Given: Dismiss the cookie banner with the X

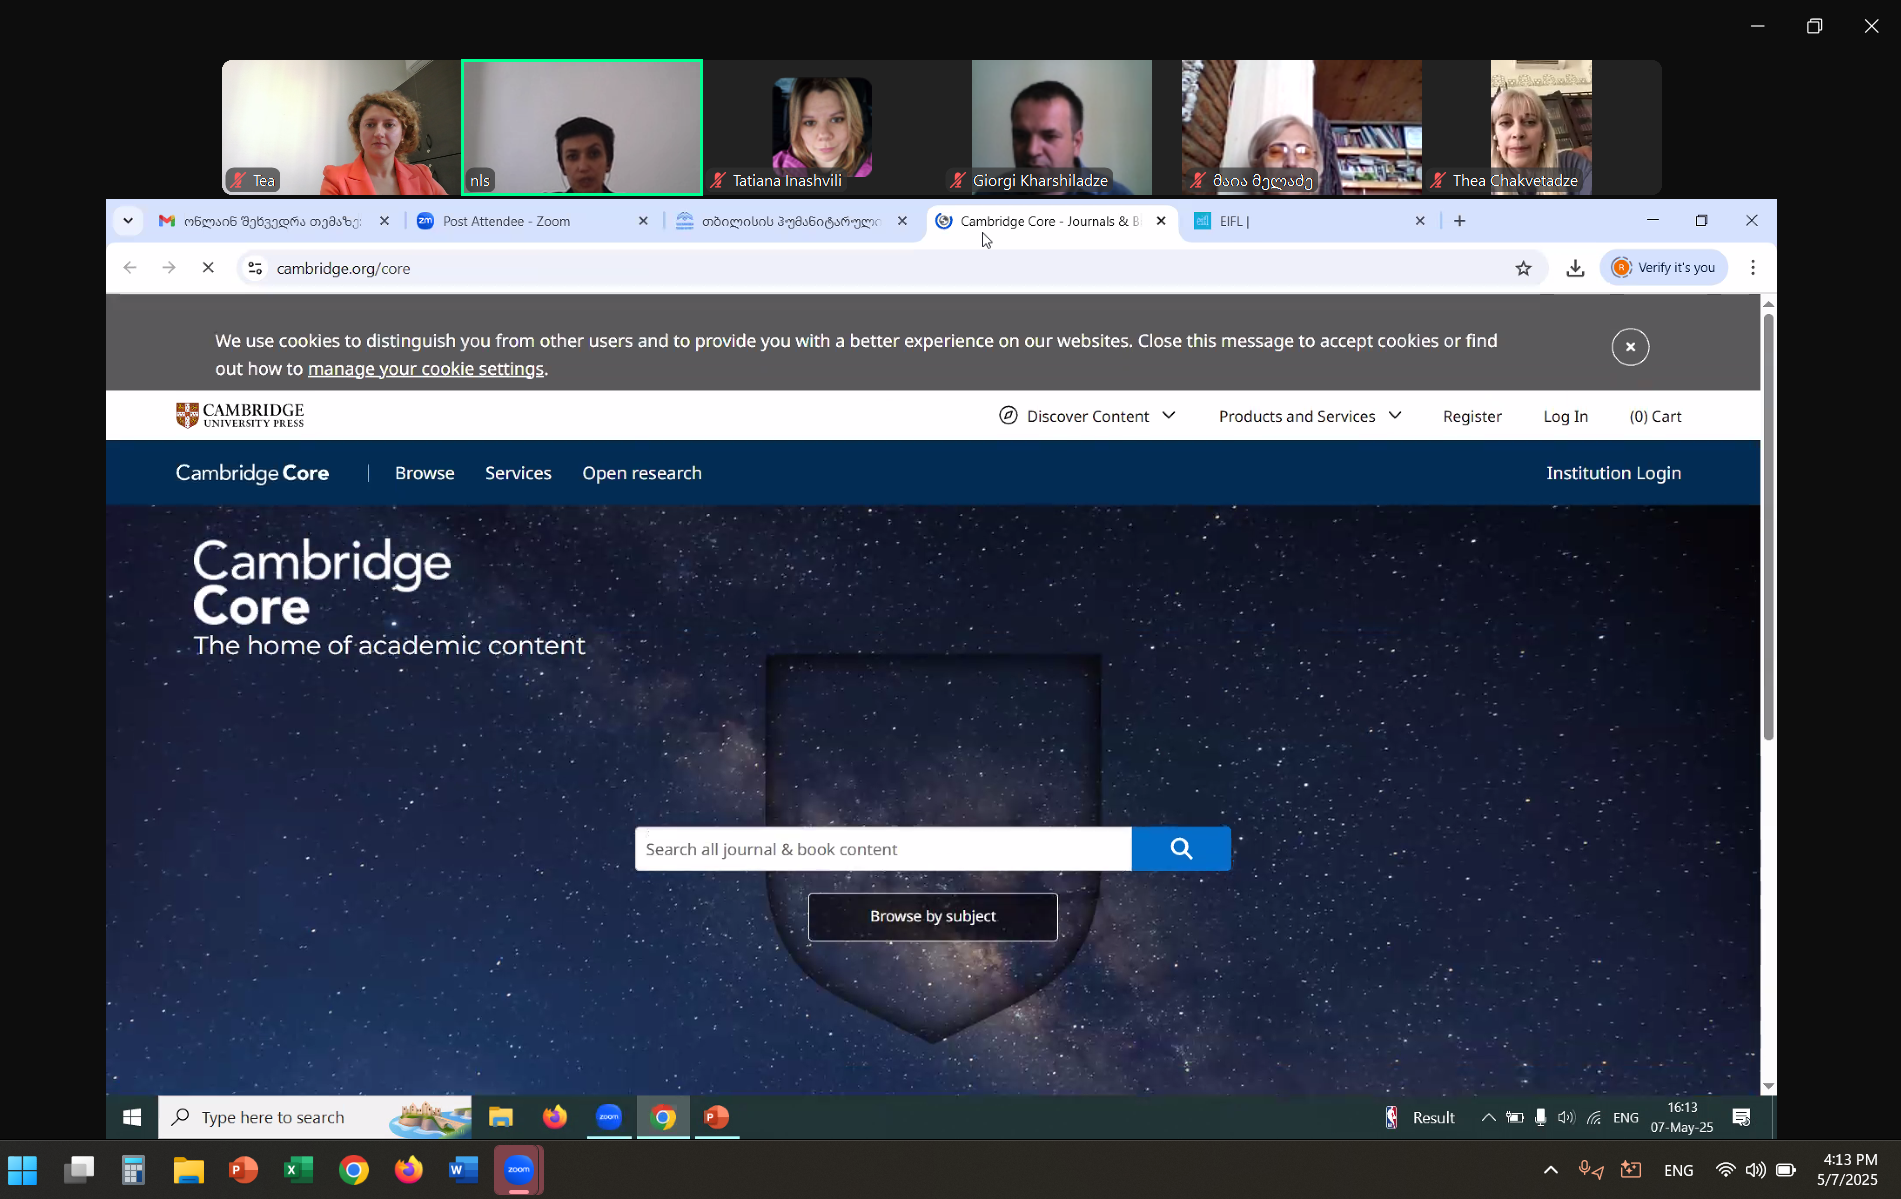Looking at the screenshot, I should [x=1630, y=347].
